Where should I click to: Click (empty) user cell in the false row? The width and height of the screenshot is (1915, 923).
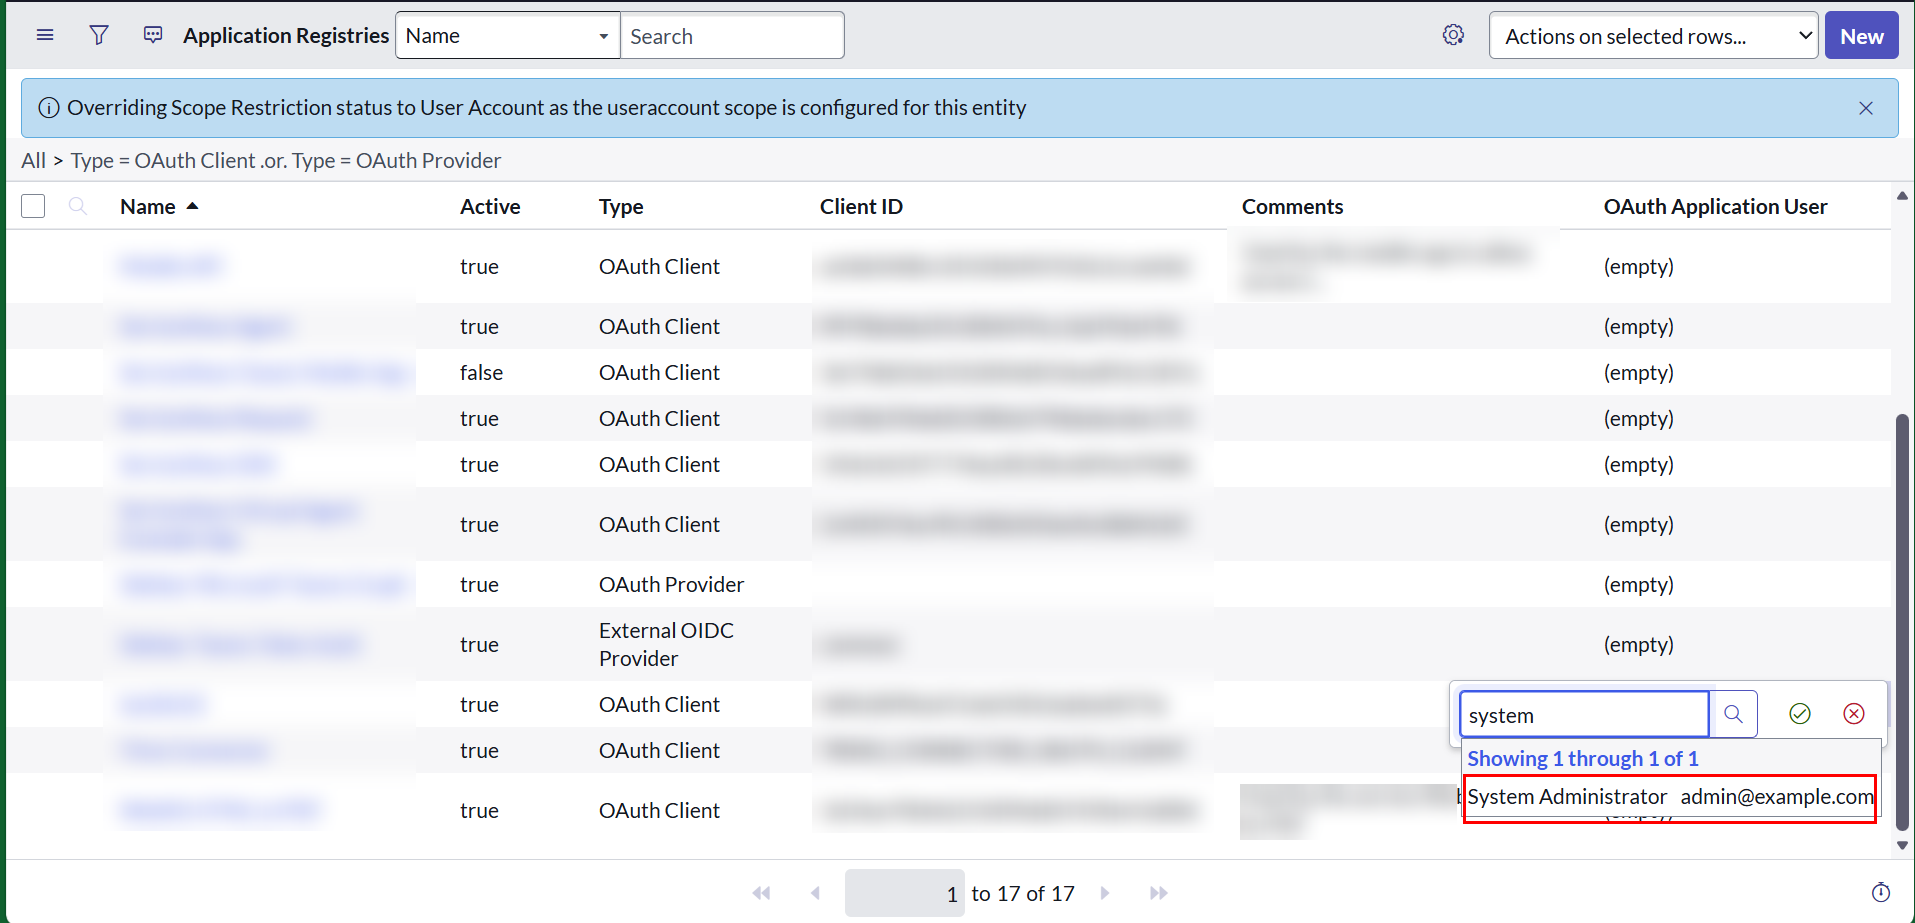(x=1638, y=372)
